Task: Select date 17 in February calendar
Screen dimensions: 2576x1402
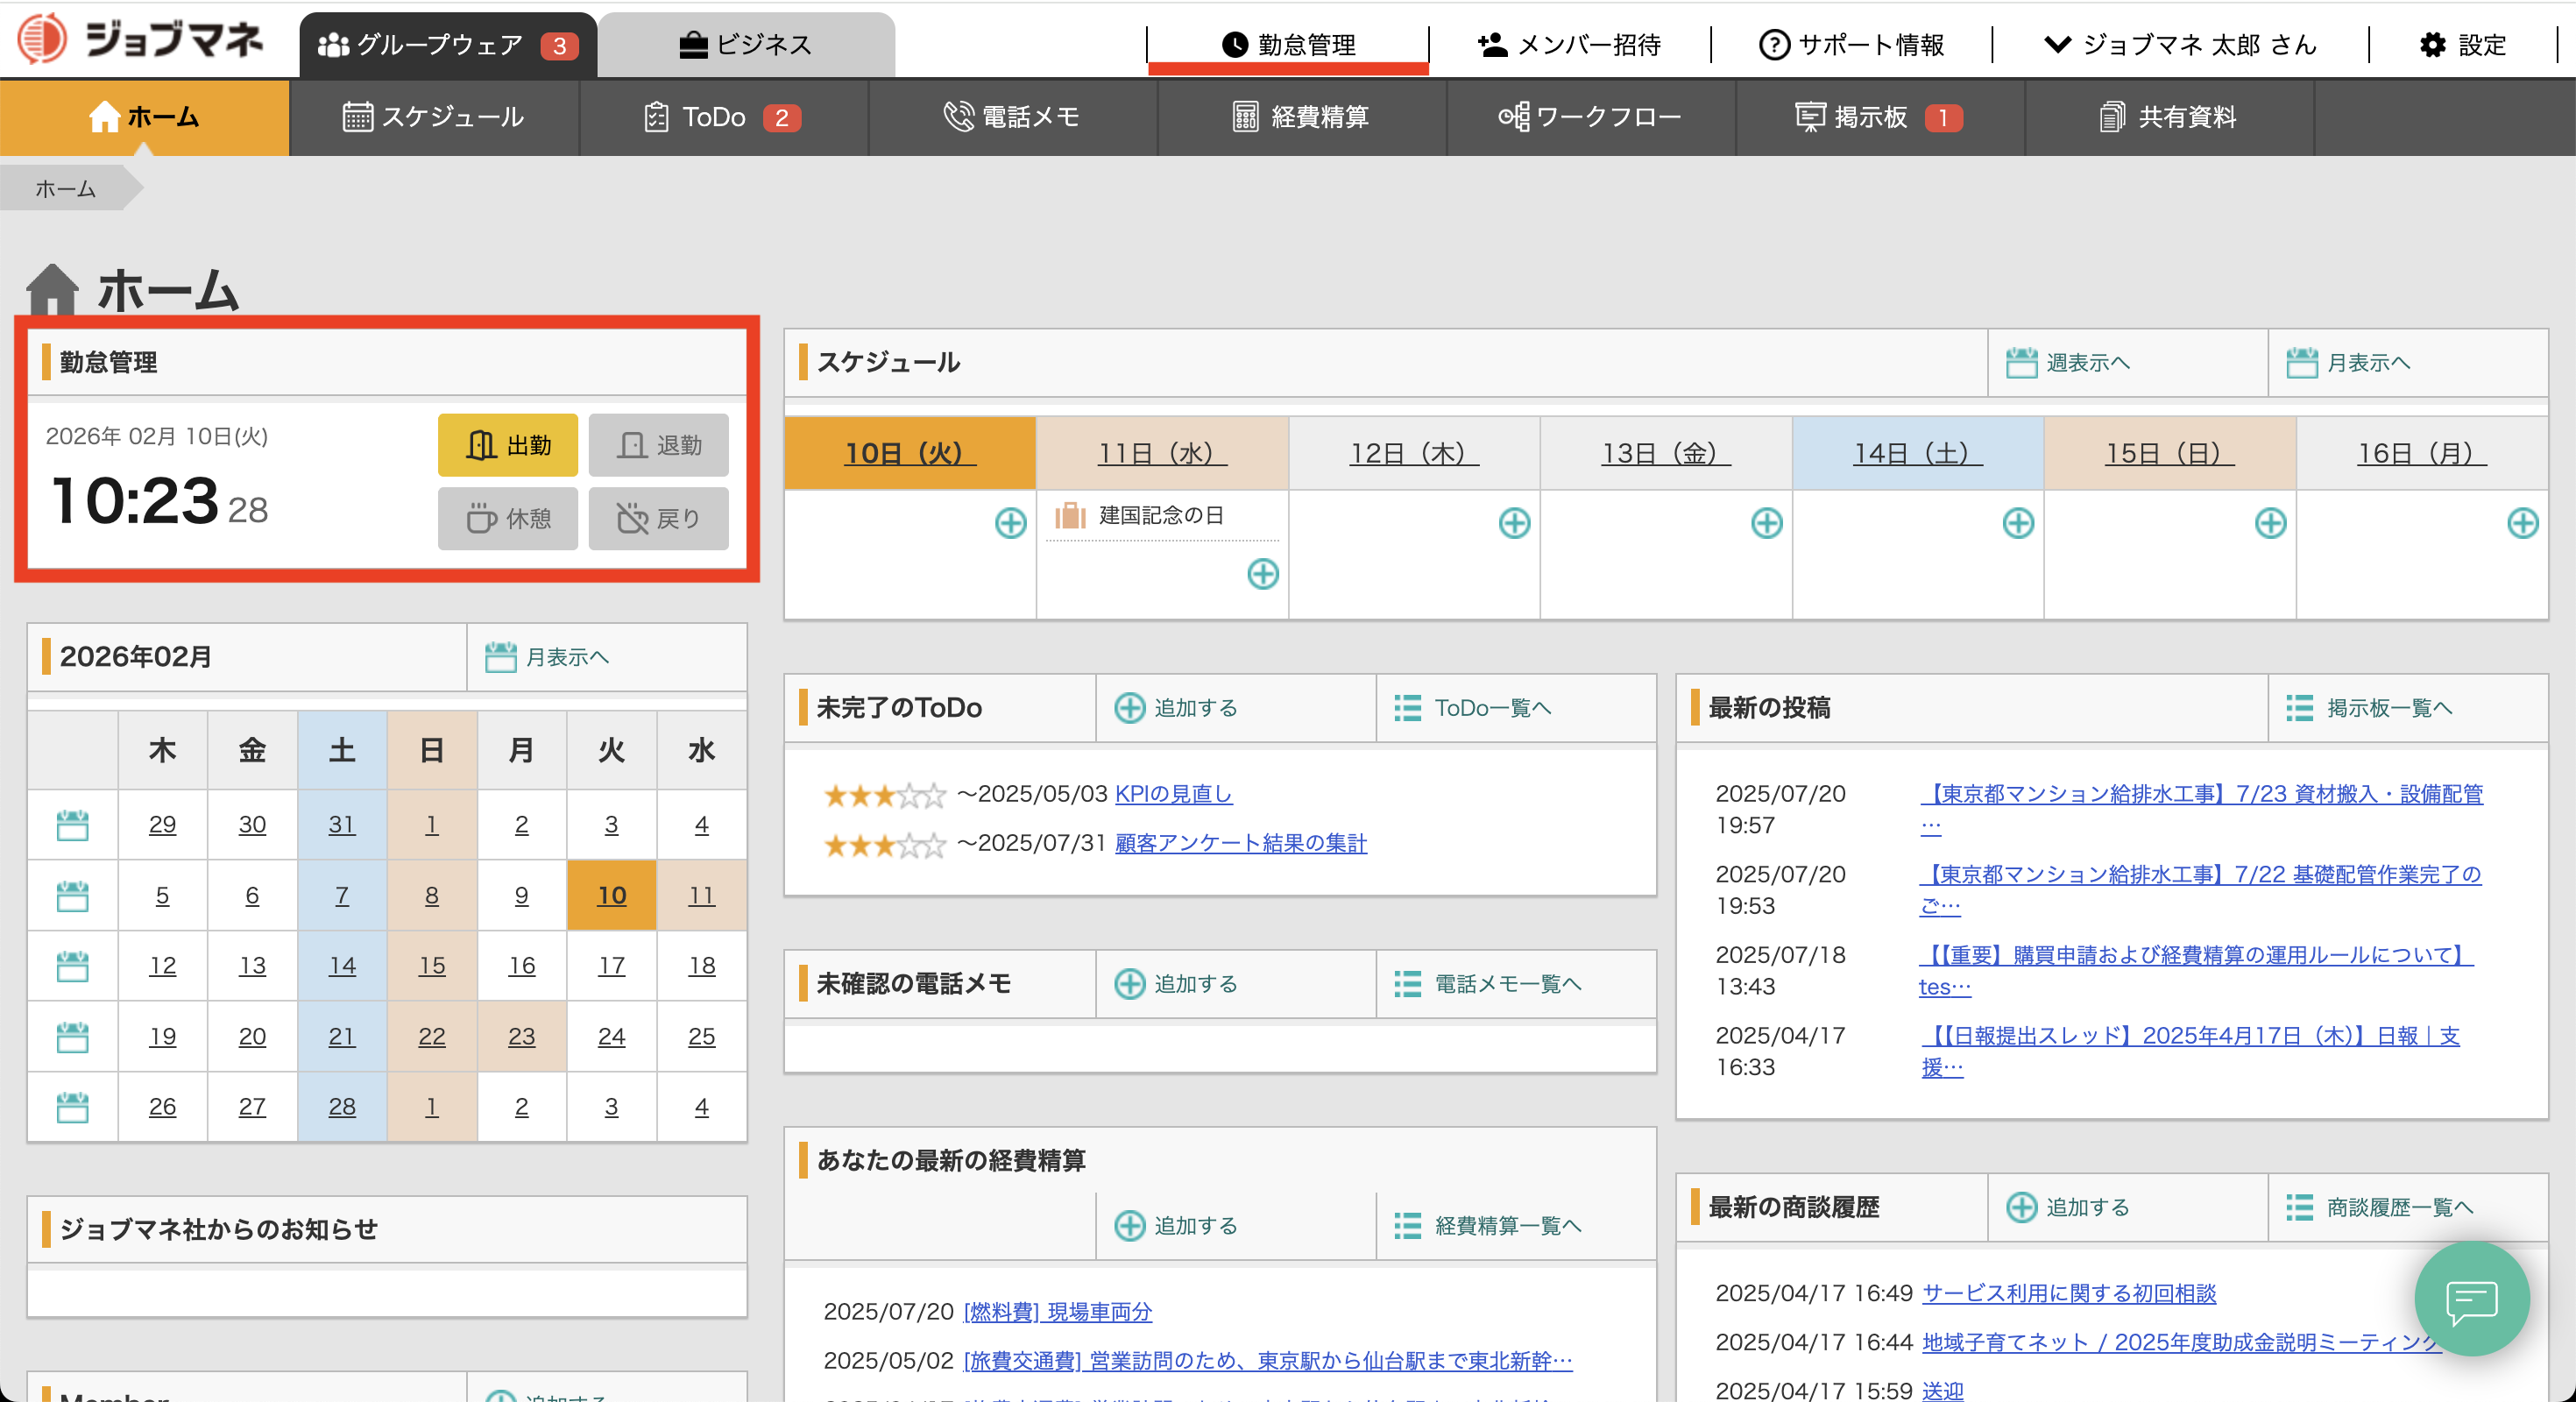Action: (611, 966)
